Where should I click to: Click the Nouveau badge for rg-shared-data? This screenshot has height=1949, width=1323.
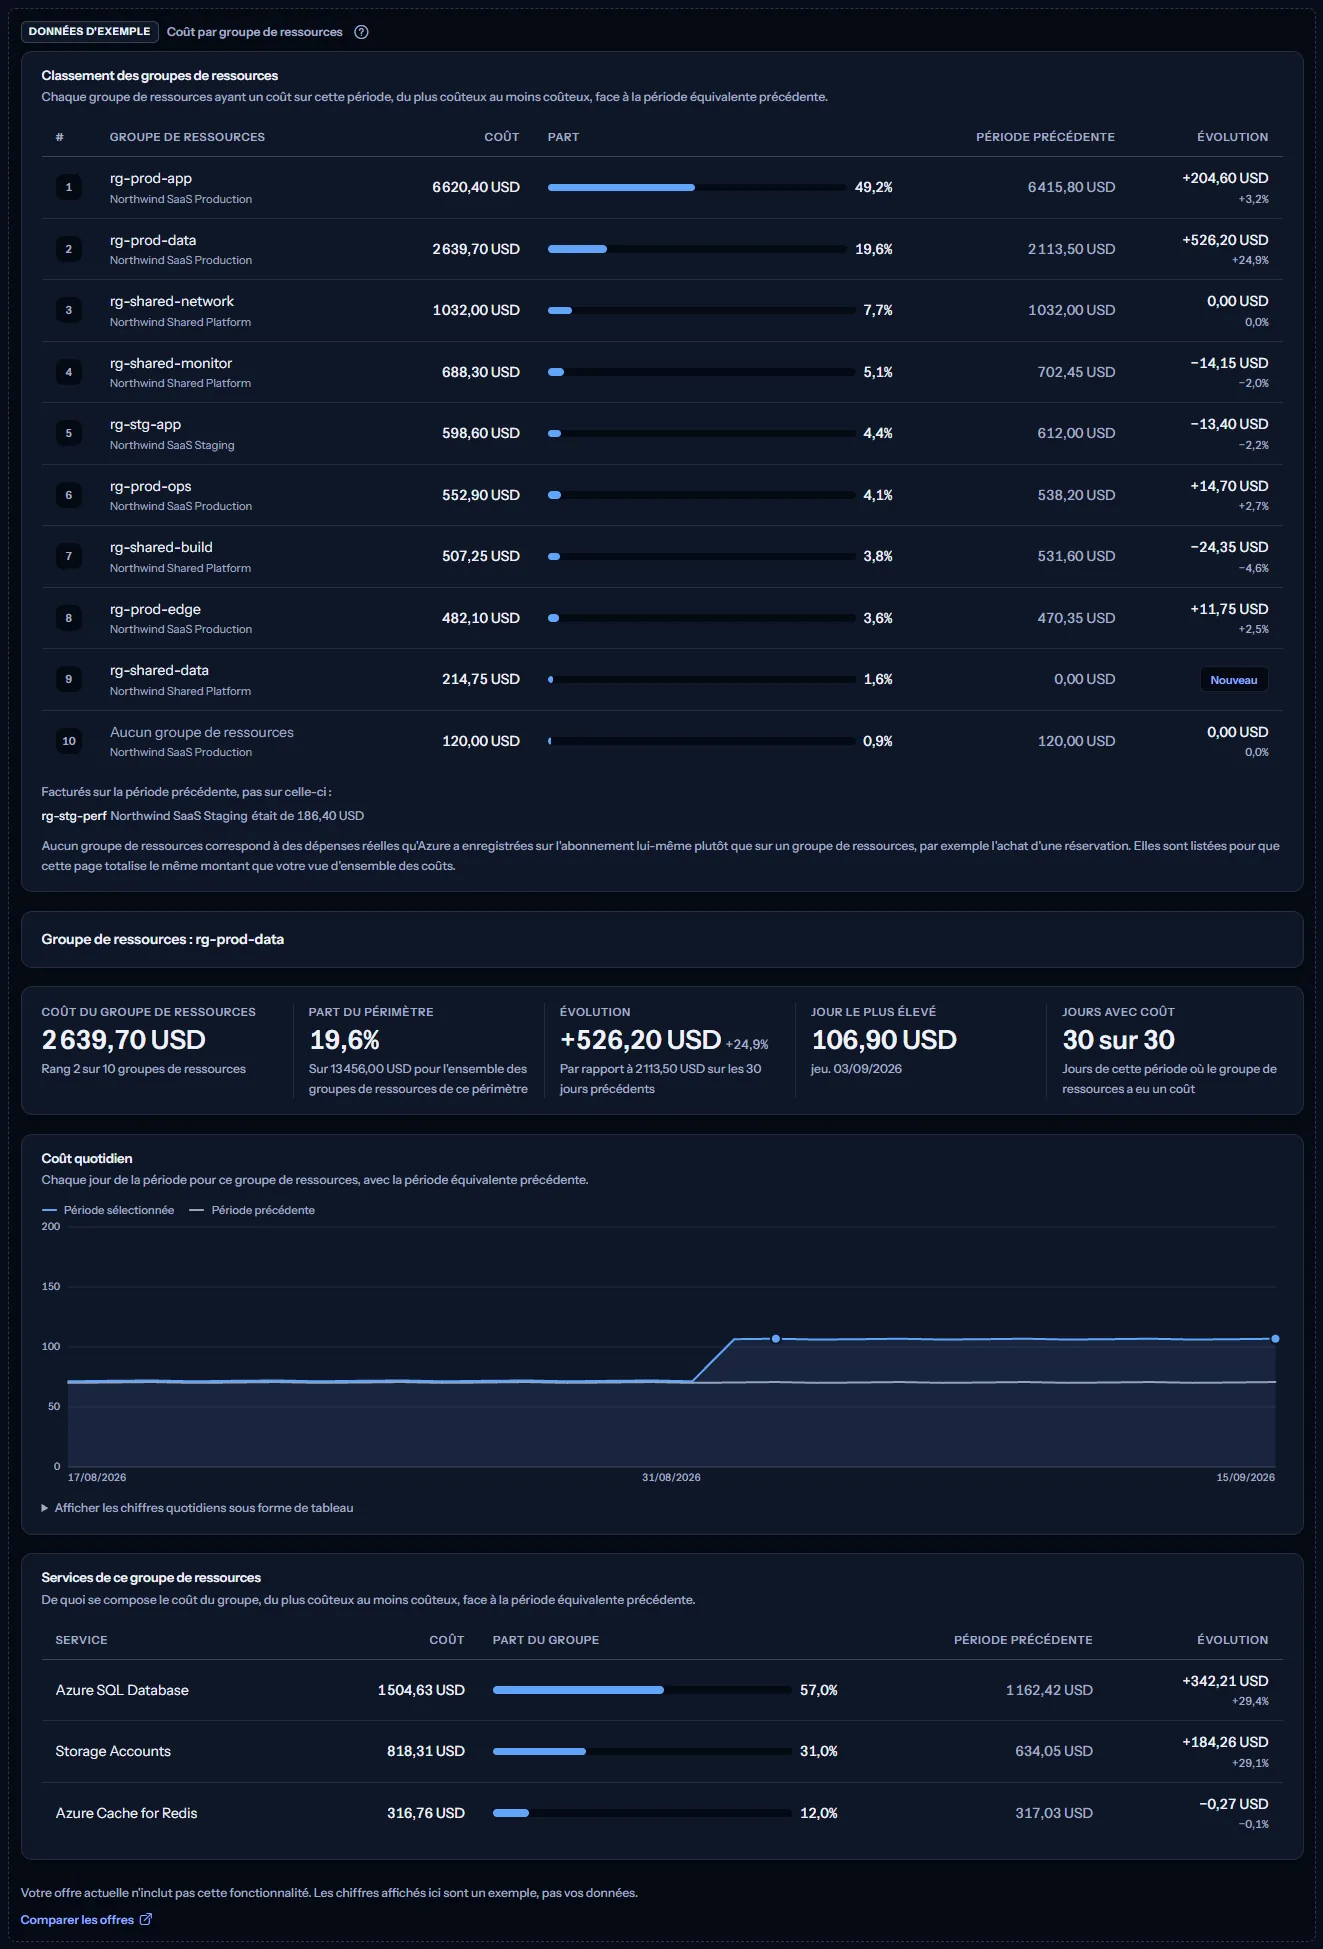(x=1234, y=680)
